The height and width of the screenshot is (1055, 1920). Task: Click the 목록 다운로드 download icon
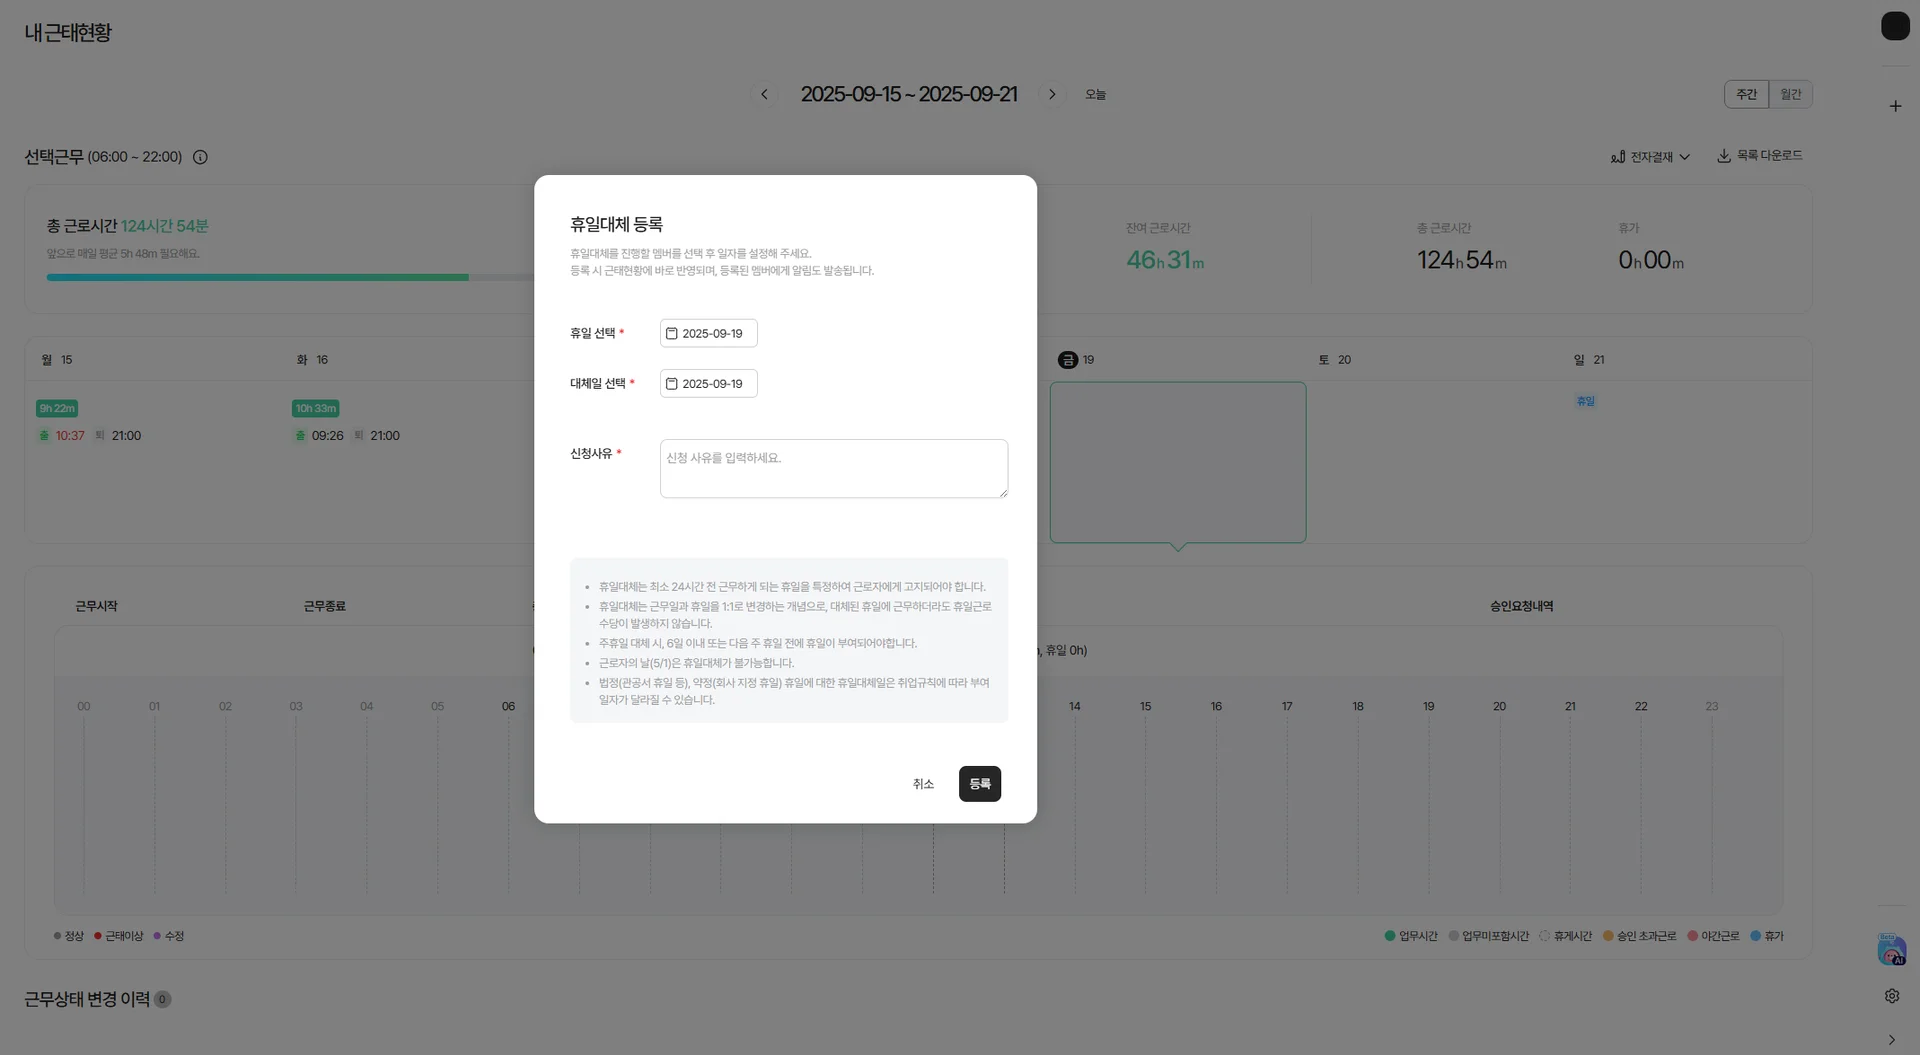[x=1722, y=156]
